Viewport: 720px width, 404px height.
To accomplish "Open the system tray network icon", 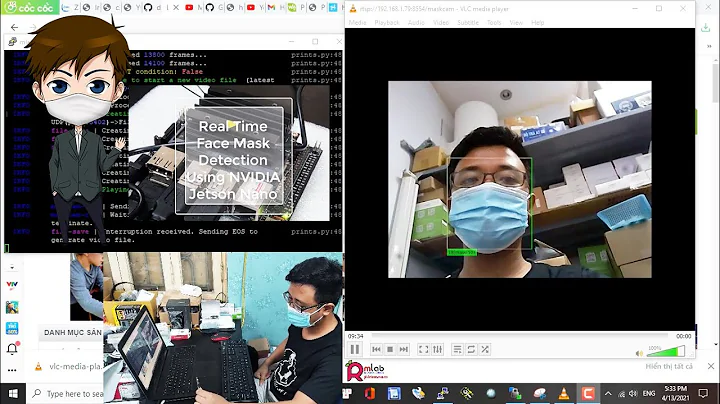I will pos(621,394).
